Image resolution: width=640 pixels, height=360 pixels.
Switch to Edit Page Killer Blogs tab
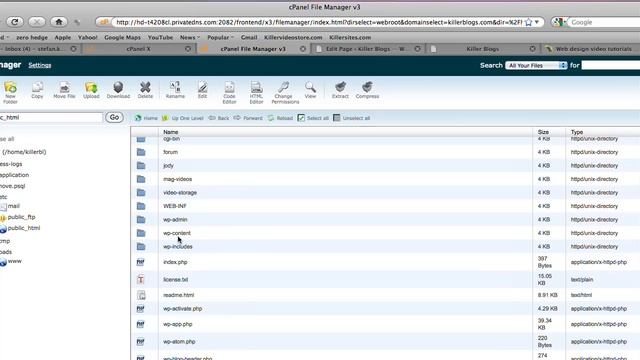pyautogui.click(x=367, y=49)
